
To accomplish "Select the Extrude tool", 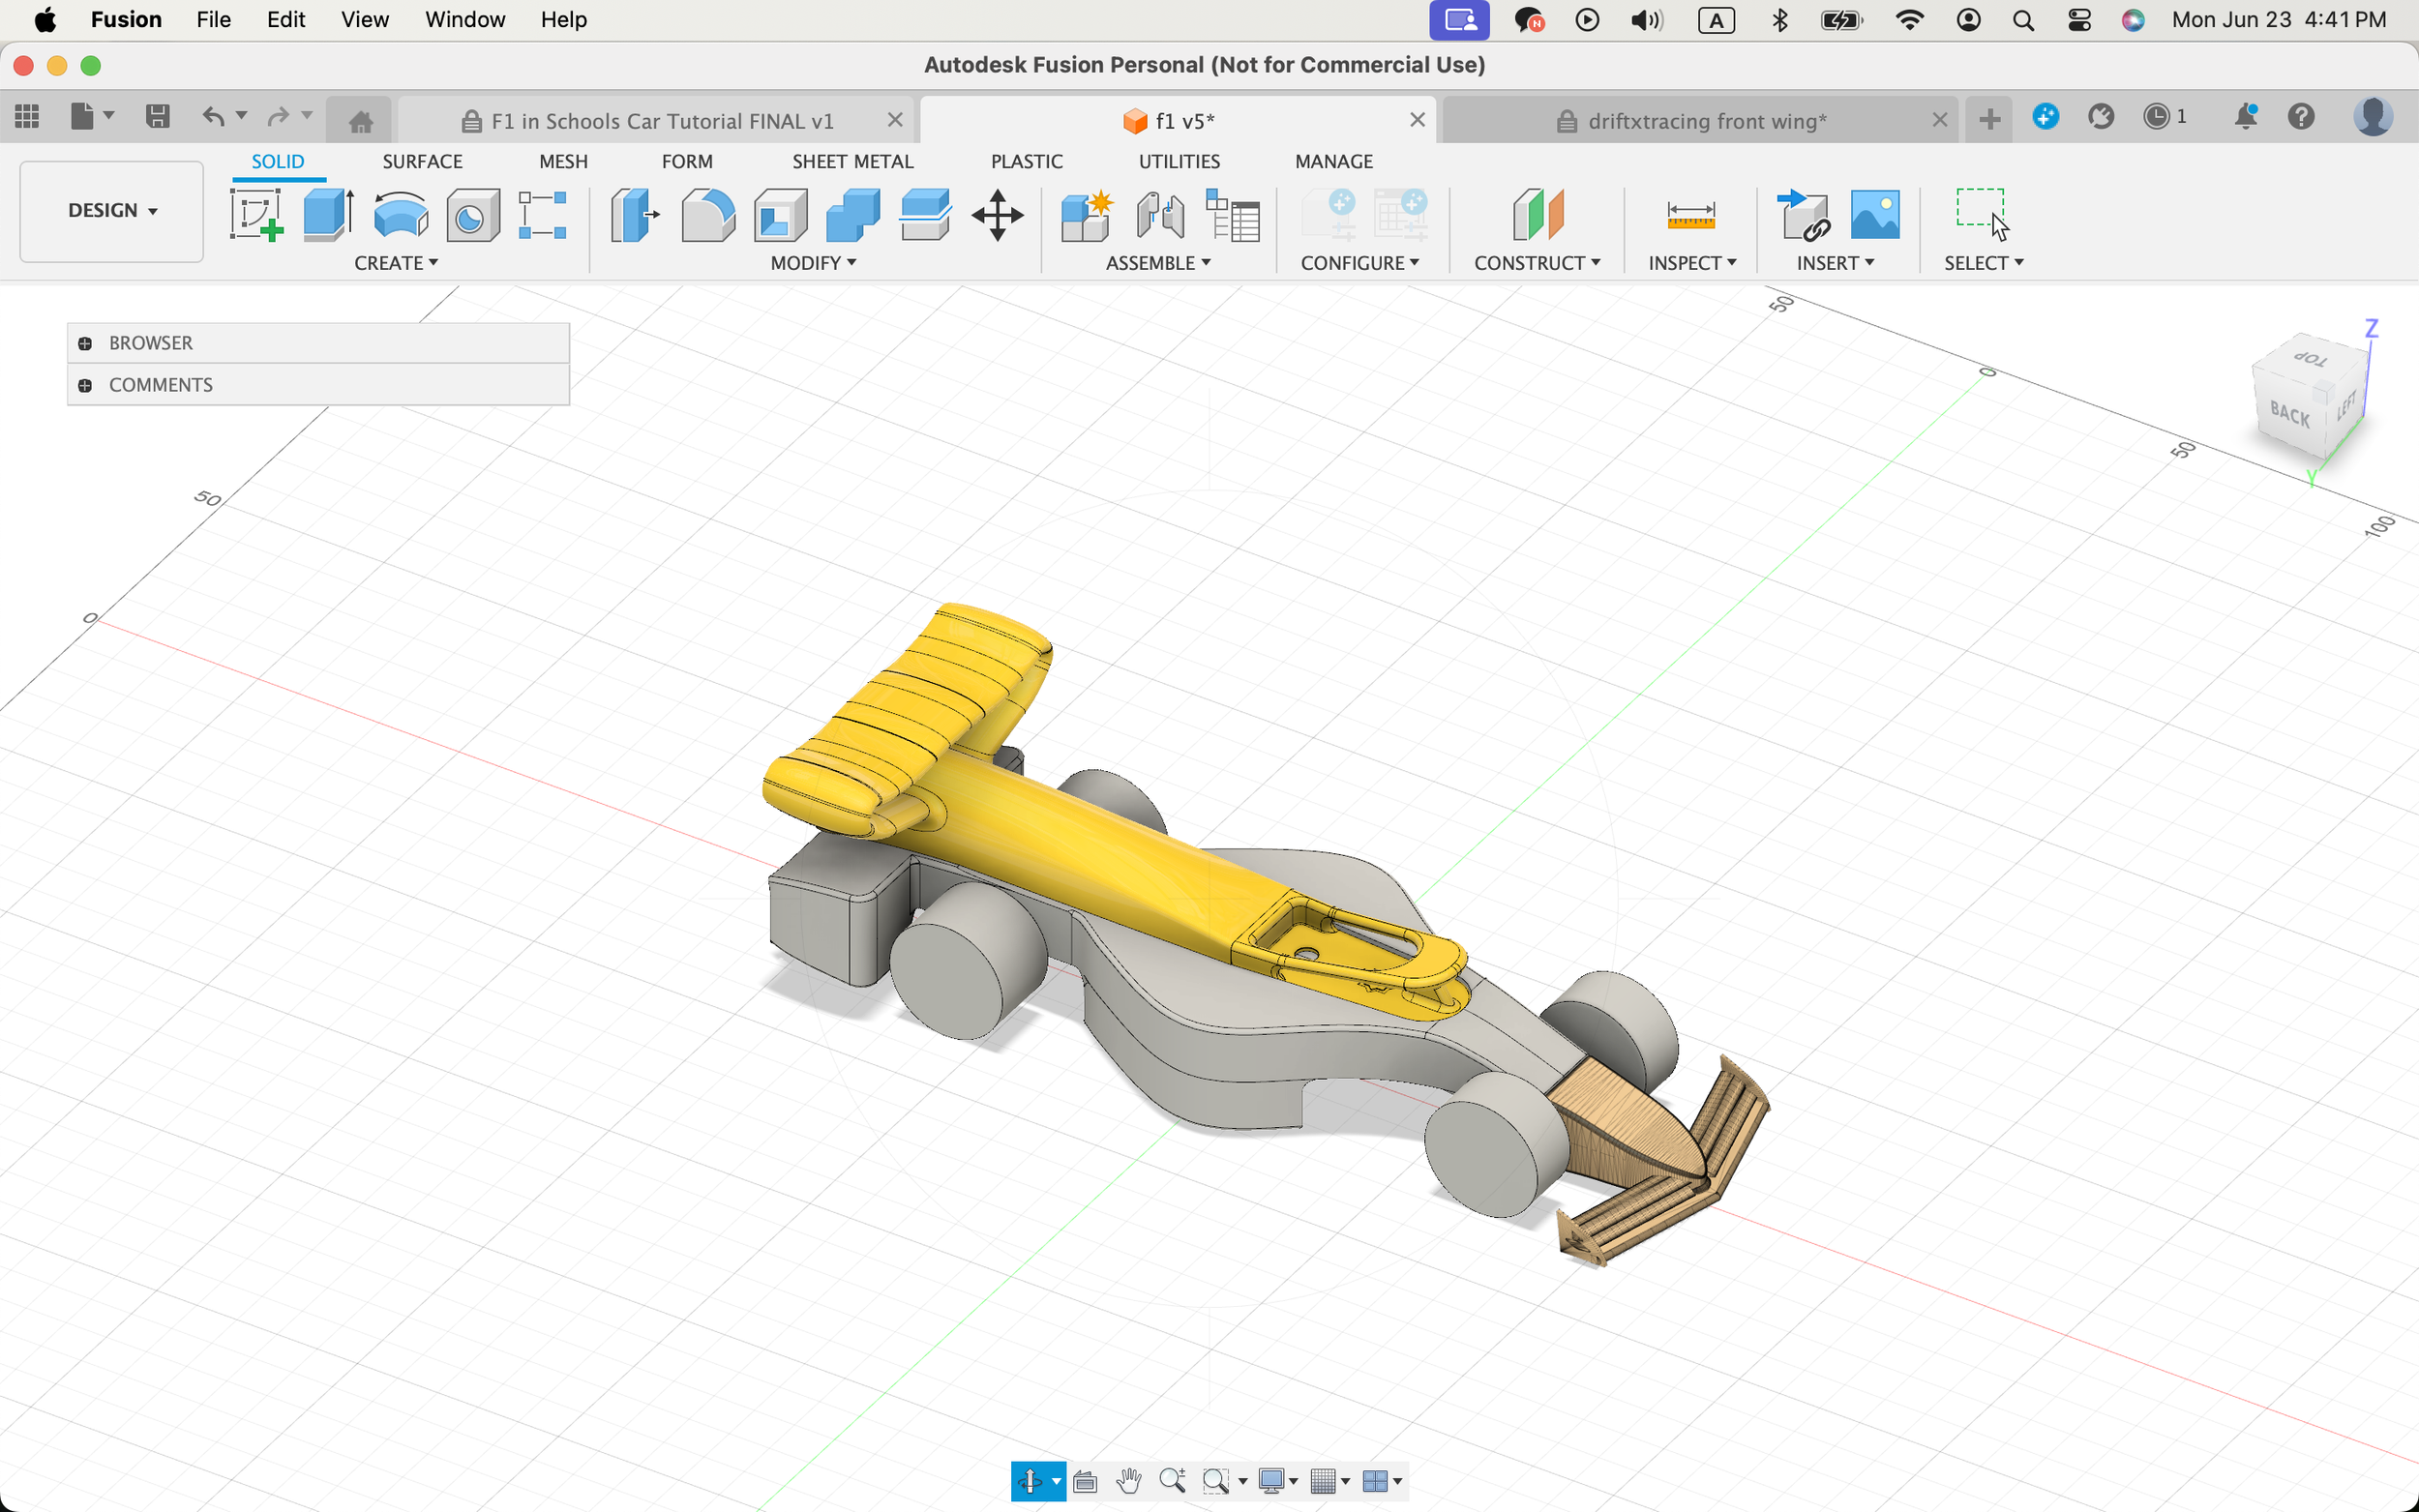I will pyautogui.click(x=329, y=215).
